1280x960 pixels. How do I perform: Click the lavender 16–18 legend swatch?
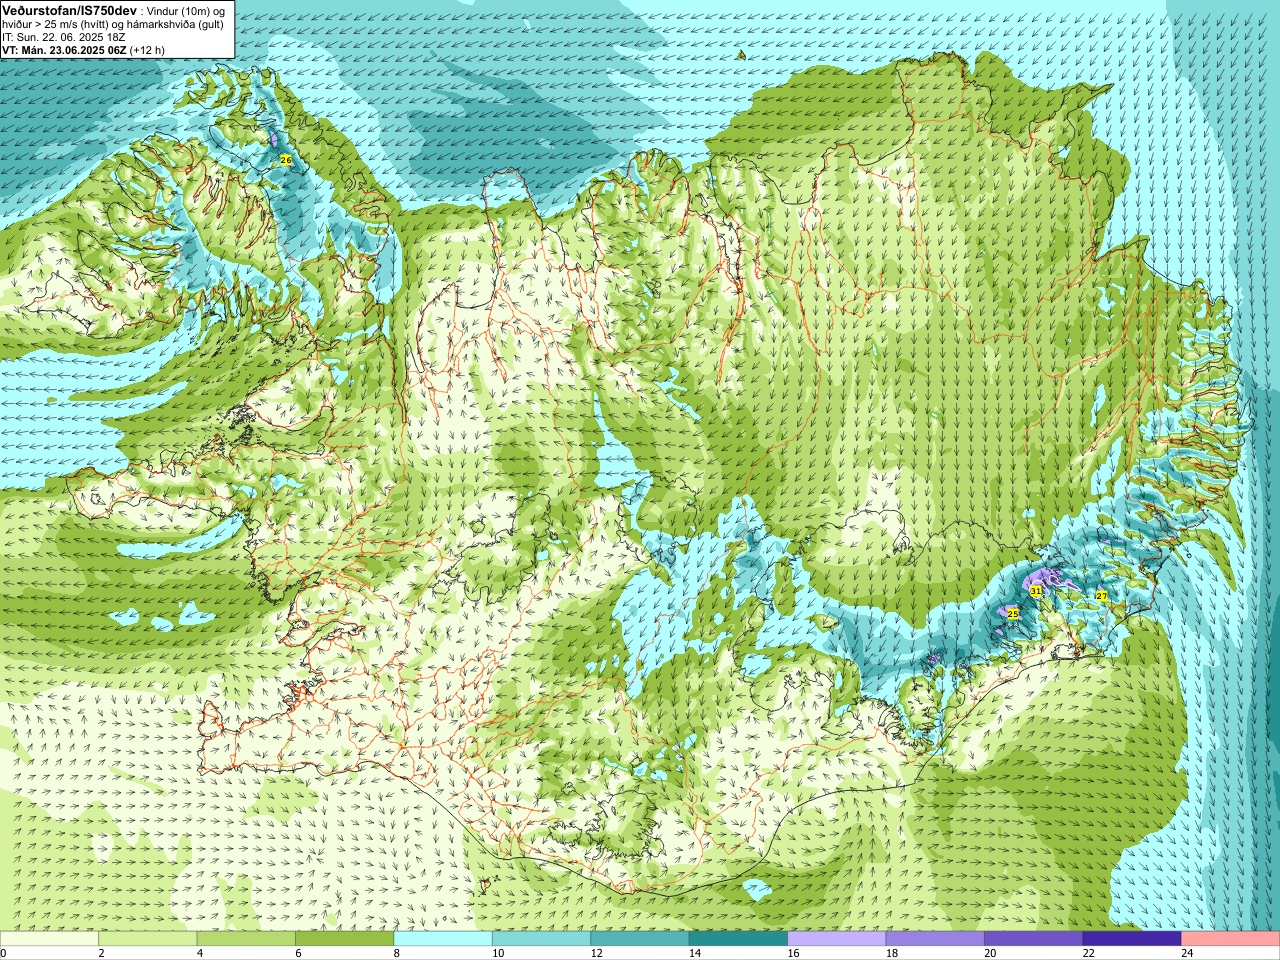pos(837,939)
